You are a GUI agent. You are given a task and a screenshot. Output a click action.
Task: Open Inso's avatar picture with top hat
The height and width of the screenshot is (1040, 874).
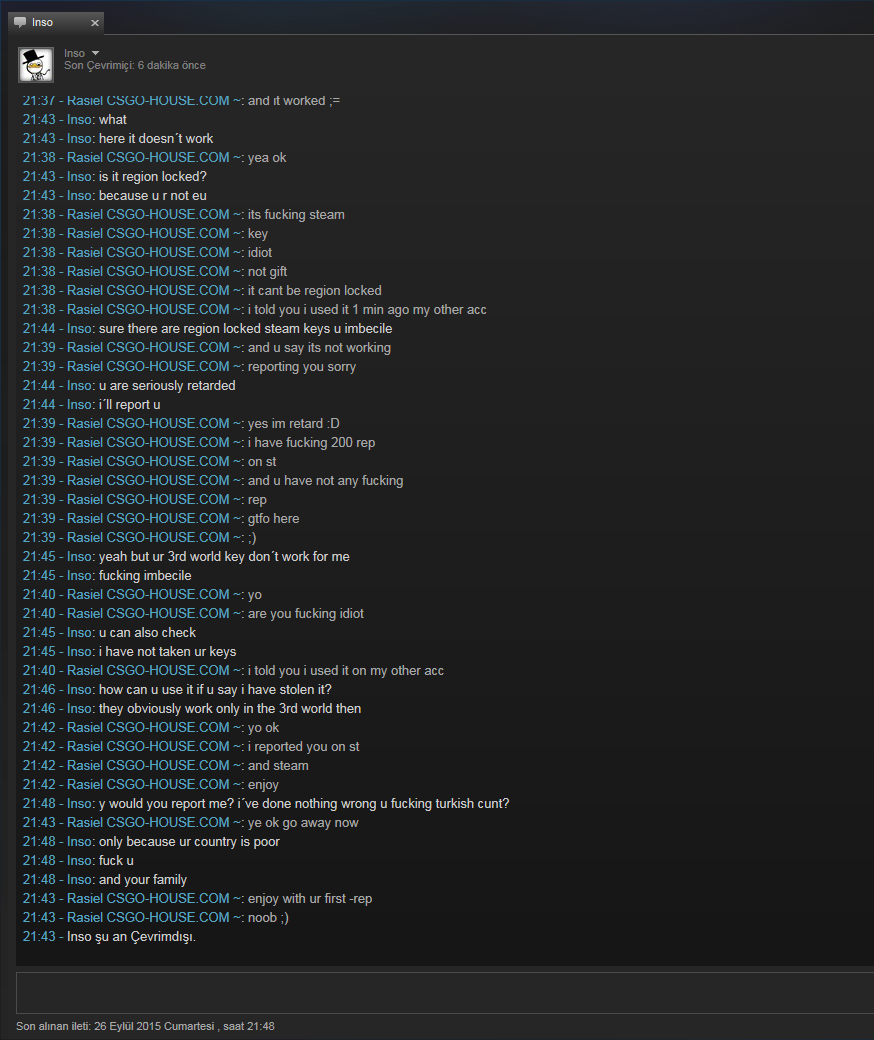pyautogui.click(x=36, y=65)
